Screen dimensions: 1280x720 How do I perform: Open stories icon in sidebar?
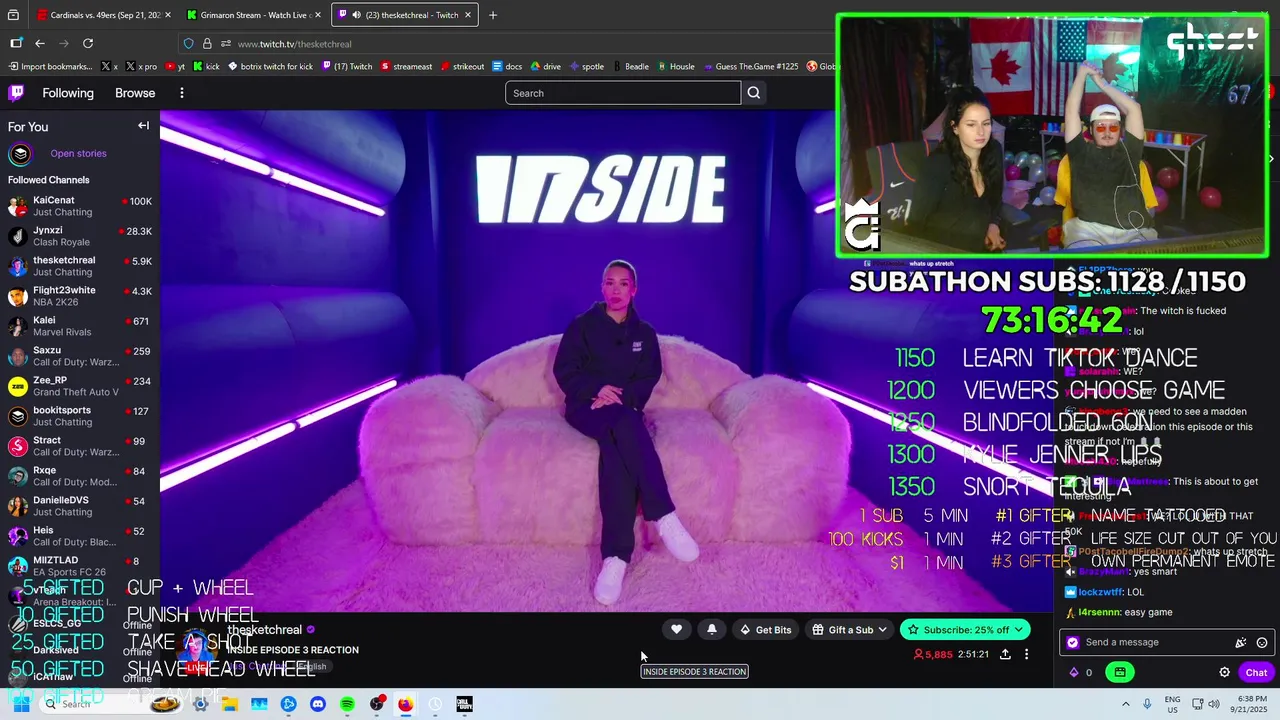[20, 154]
